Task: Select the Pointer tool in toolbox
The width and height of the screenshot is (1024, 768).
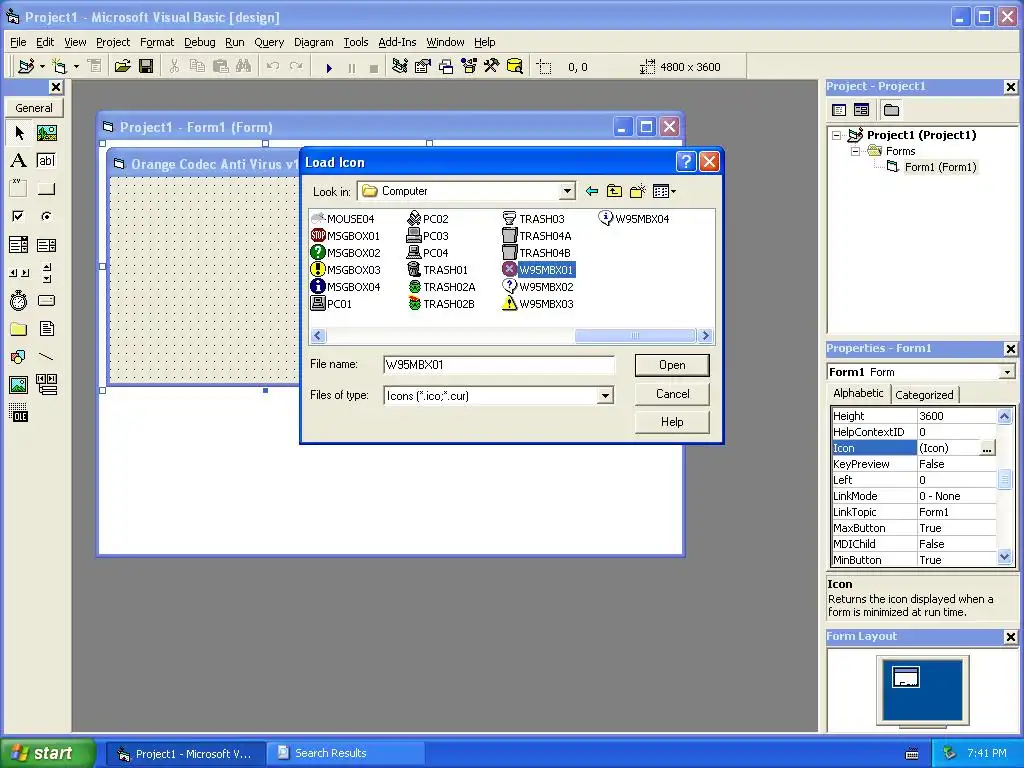Action: pos(19,133)
